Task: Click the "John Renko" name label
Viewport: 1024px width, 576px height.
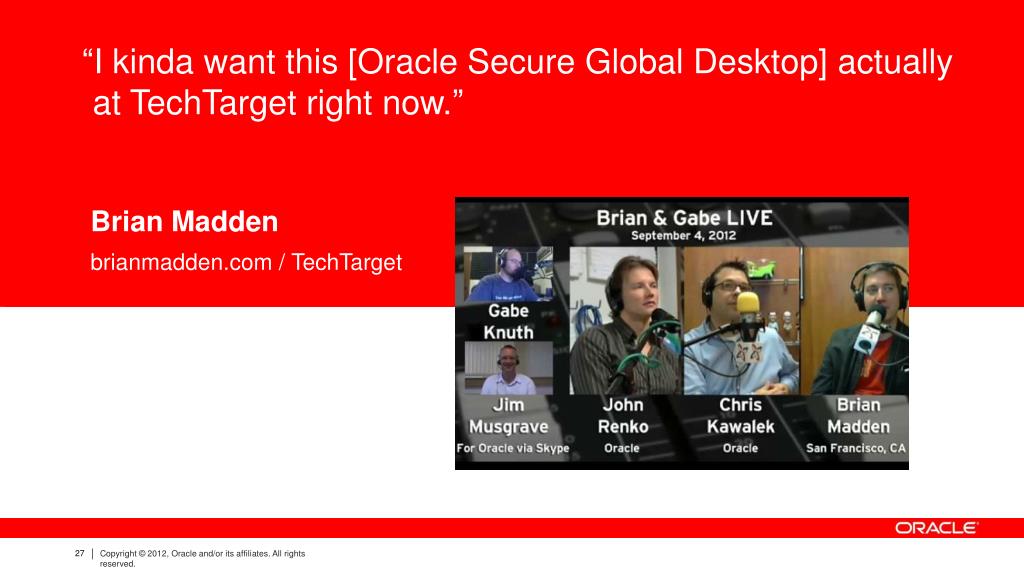Action: [622, 415]
